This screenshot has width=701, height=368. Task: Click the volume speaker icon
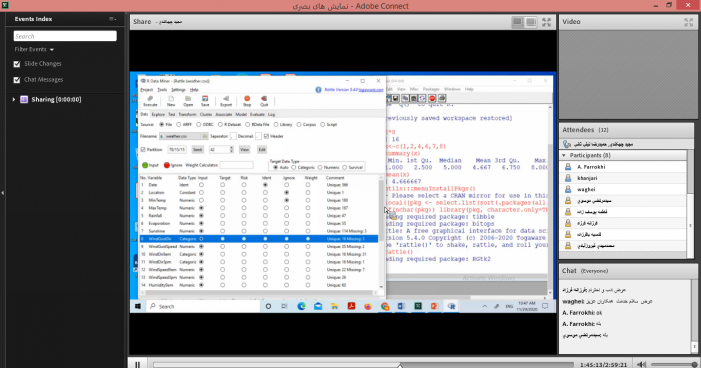pos(642,364)
